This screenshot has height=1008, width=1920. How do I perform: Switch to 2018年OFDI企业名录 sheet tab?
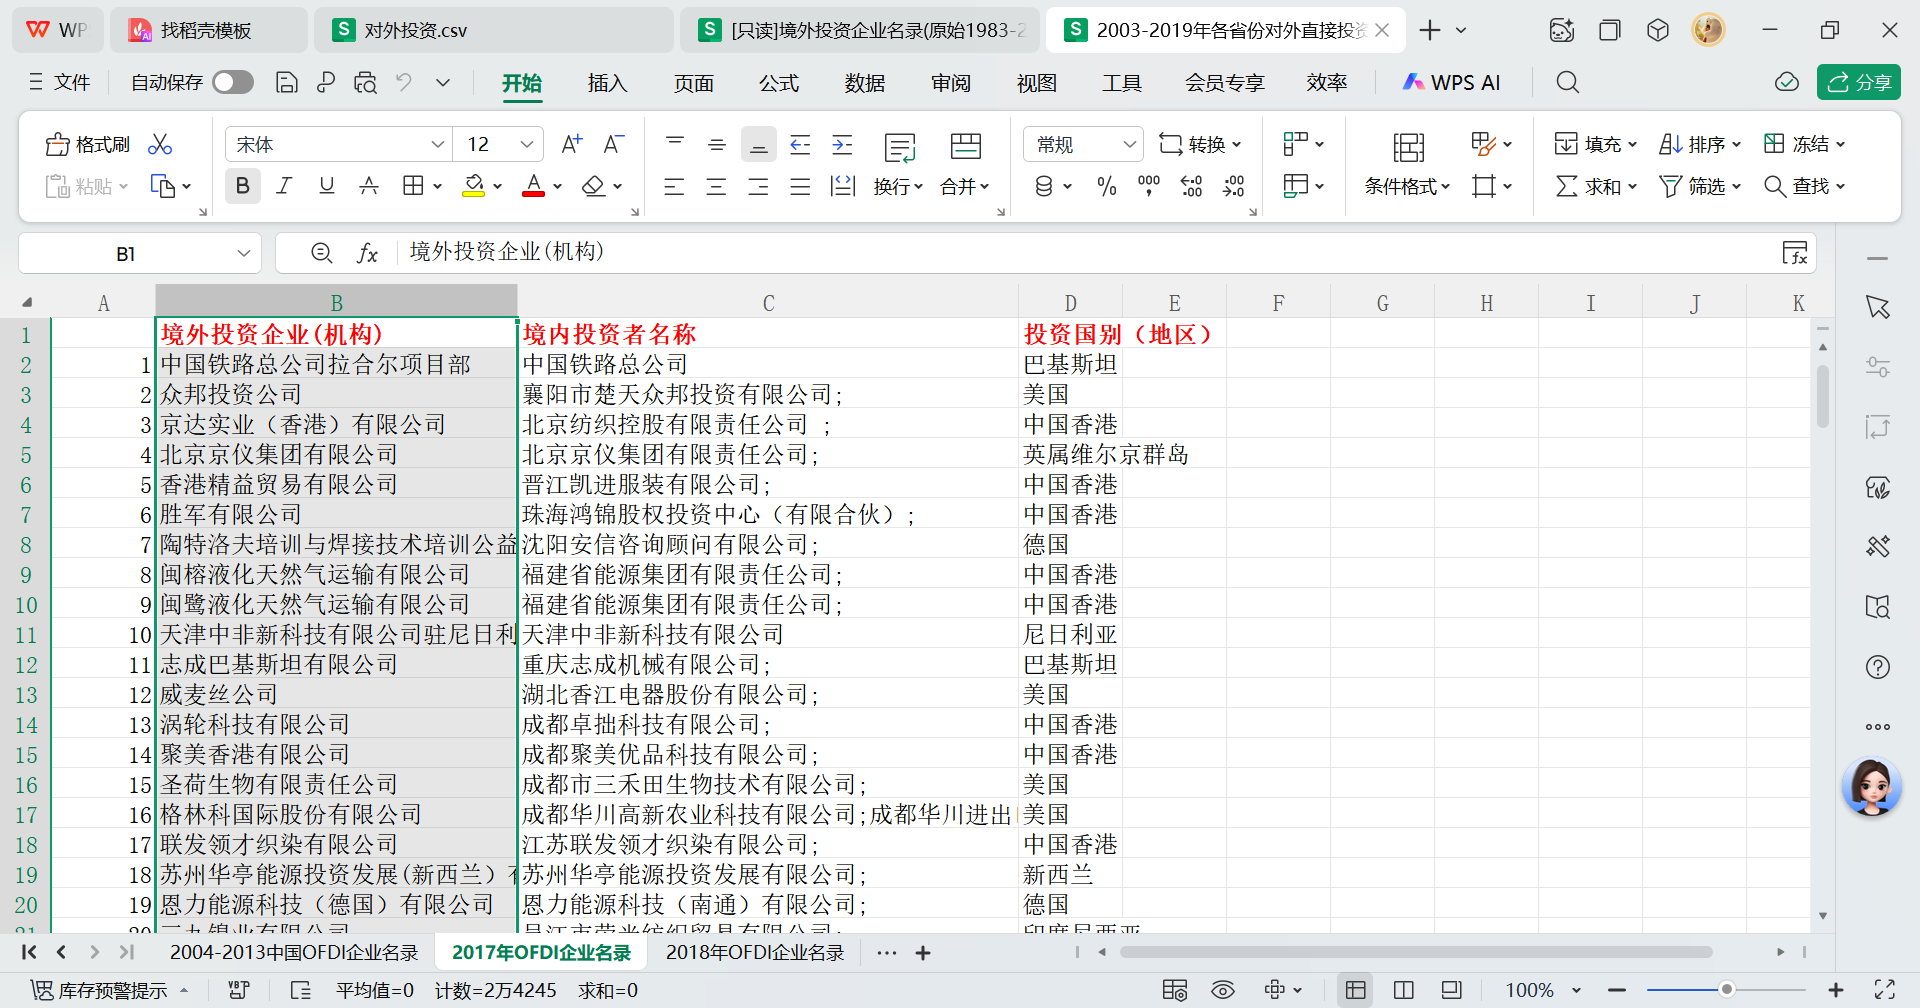pyautogui.click(x=755, y=952)
